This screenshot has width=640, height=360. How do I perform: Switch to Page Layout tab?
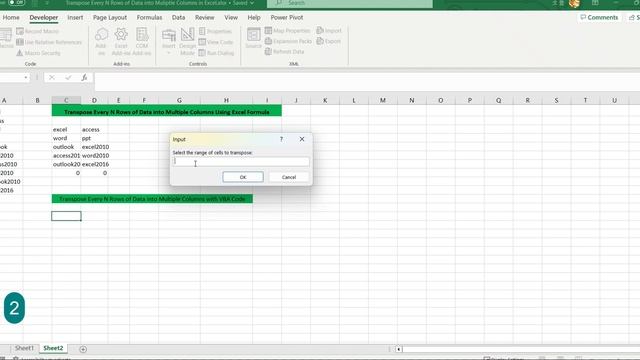pos(110,18)
